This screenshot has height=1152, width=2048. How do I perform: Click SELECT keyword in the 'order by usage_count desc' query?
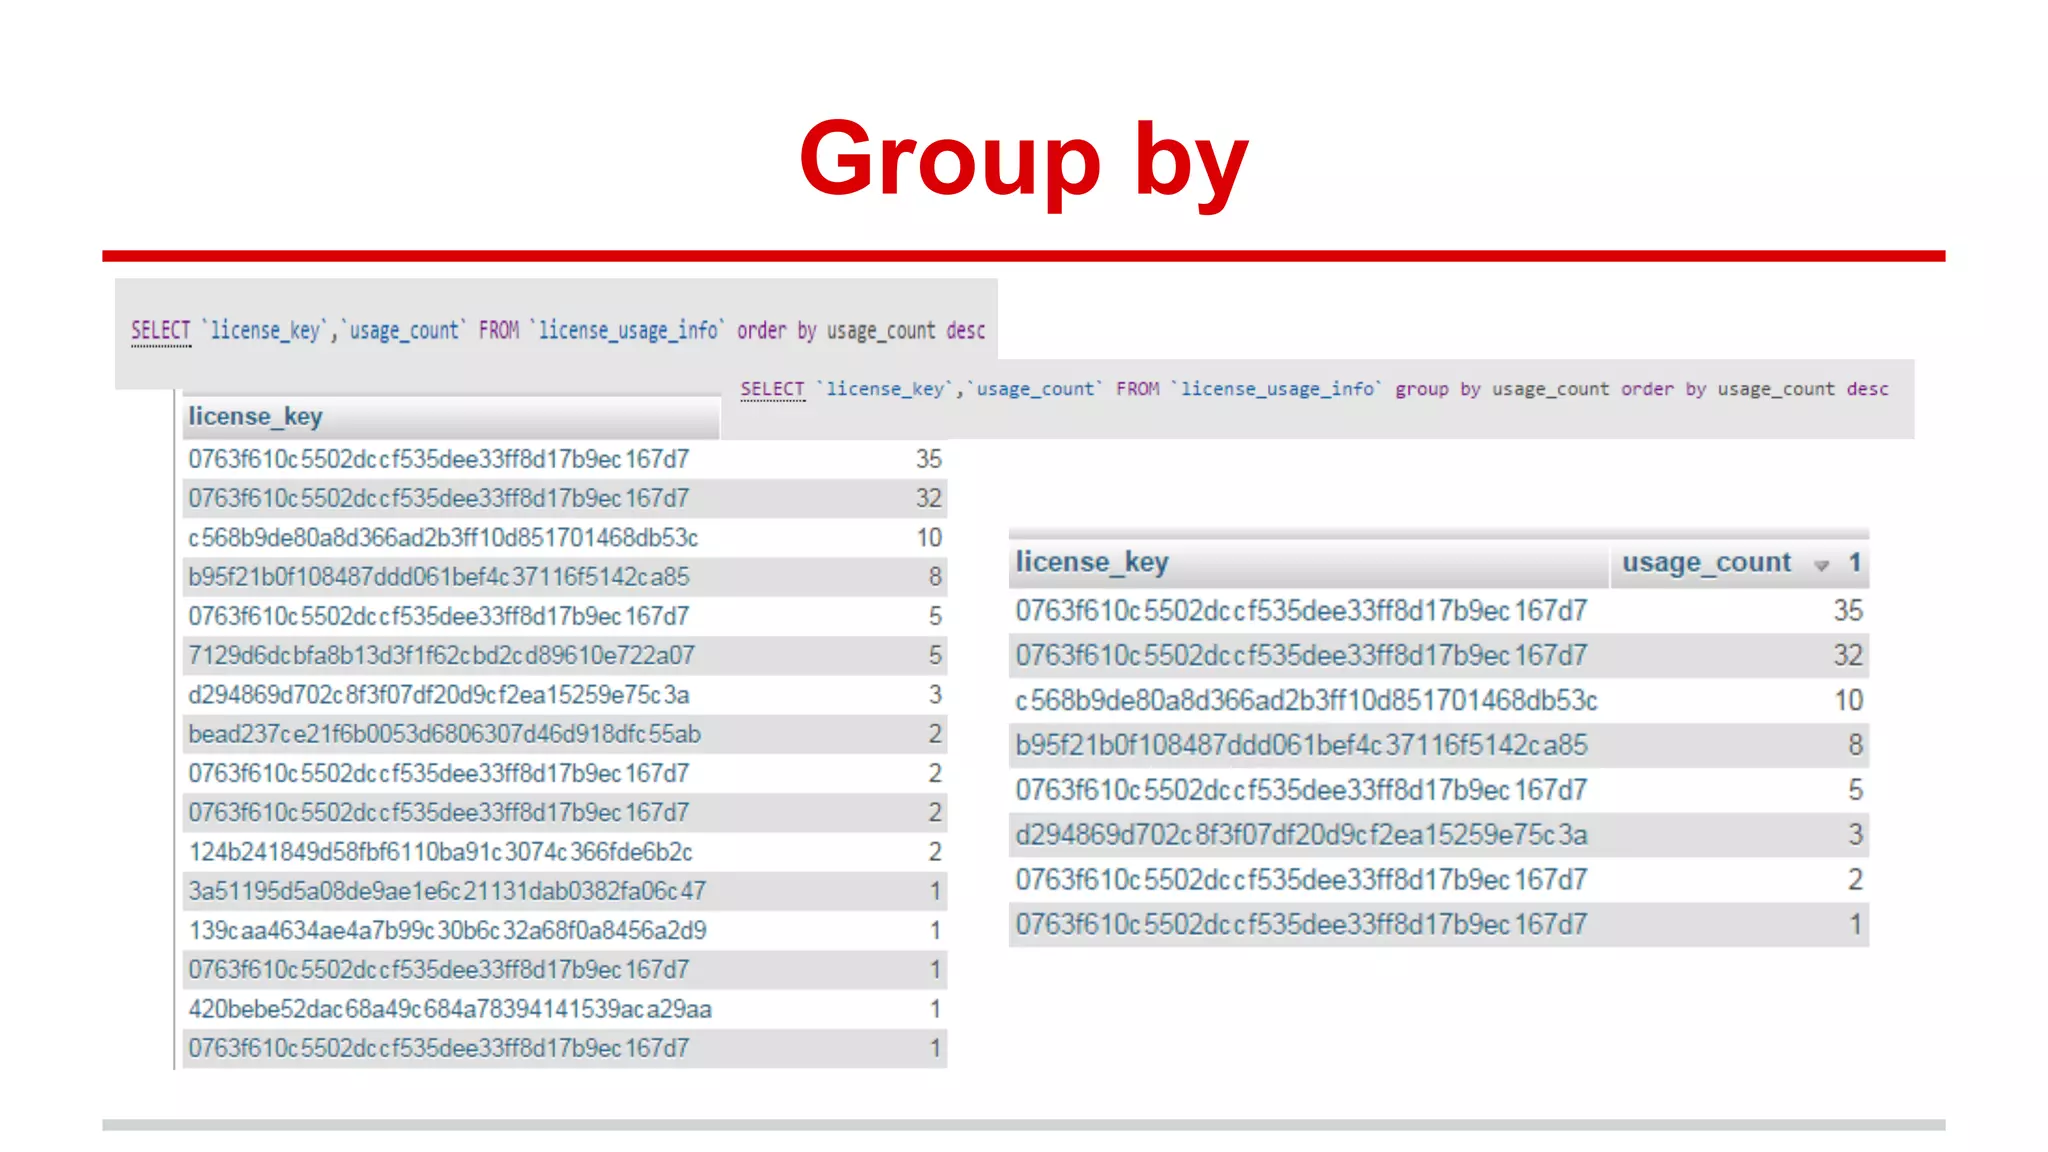160,330
